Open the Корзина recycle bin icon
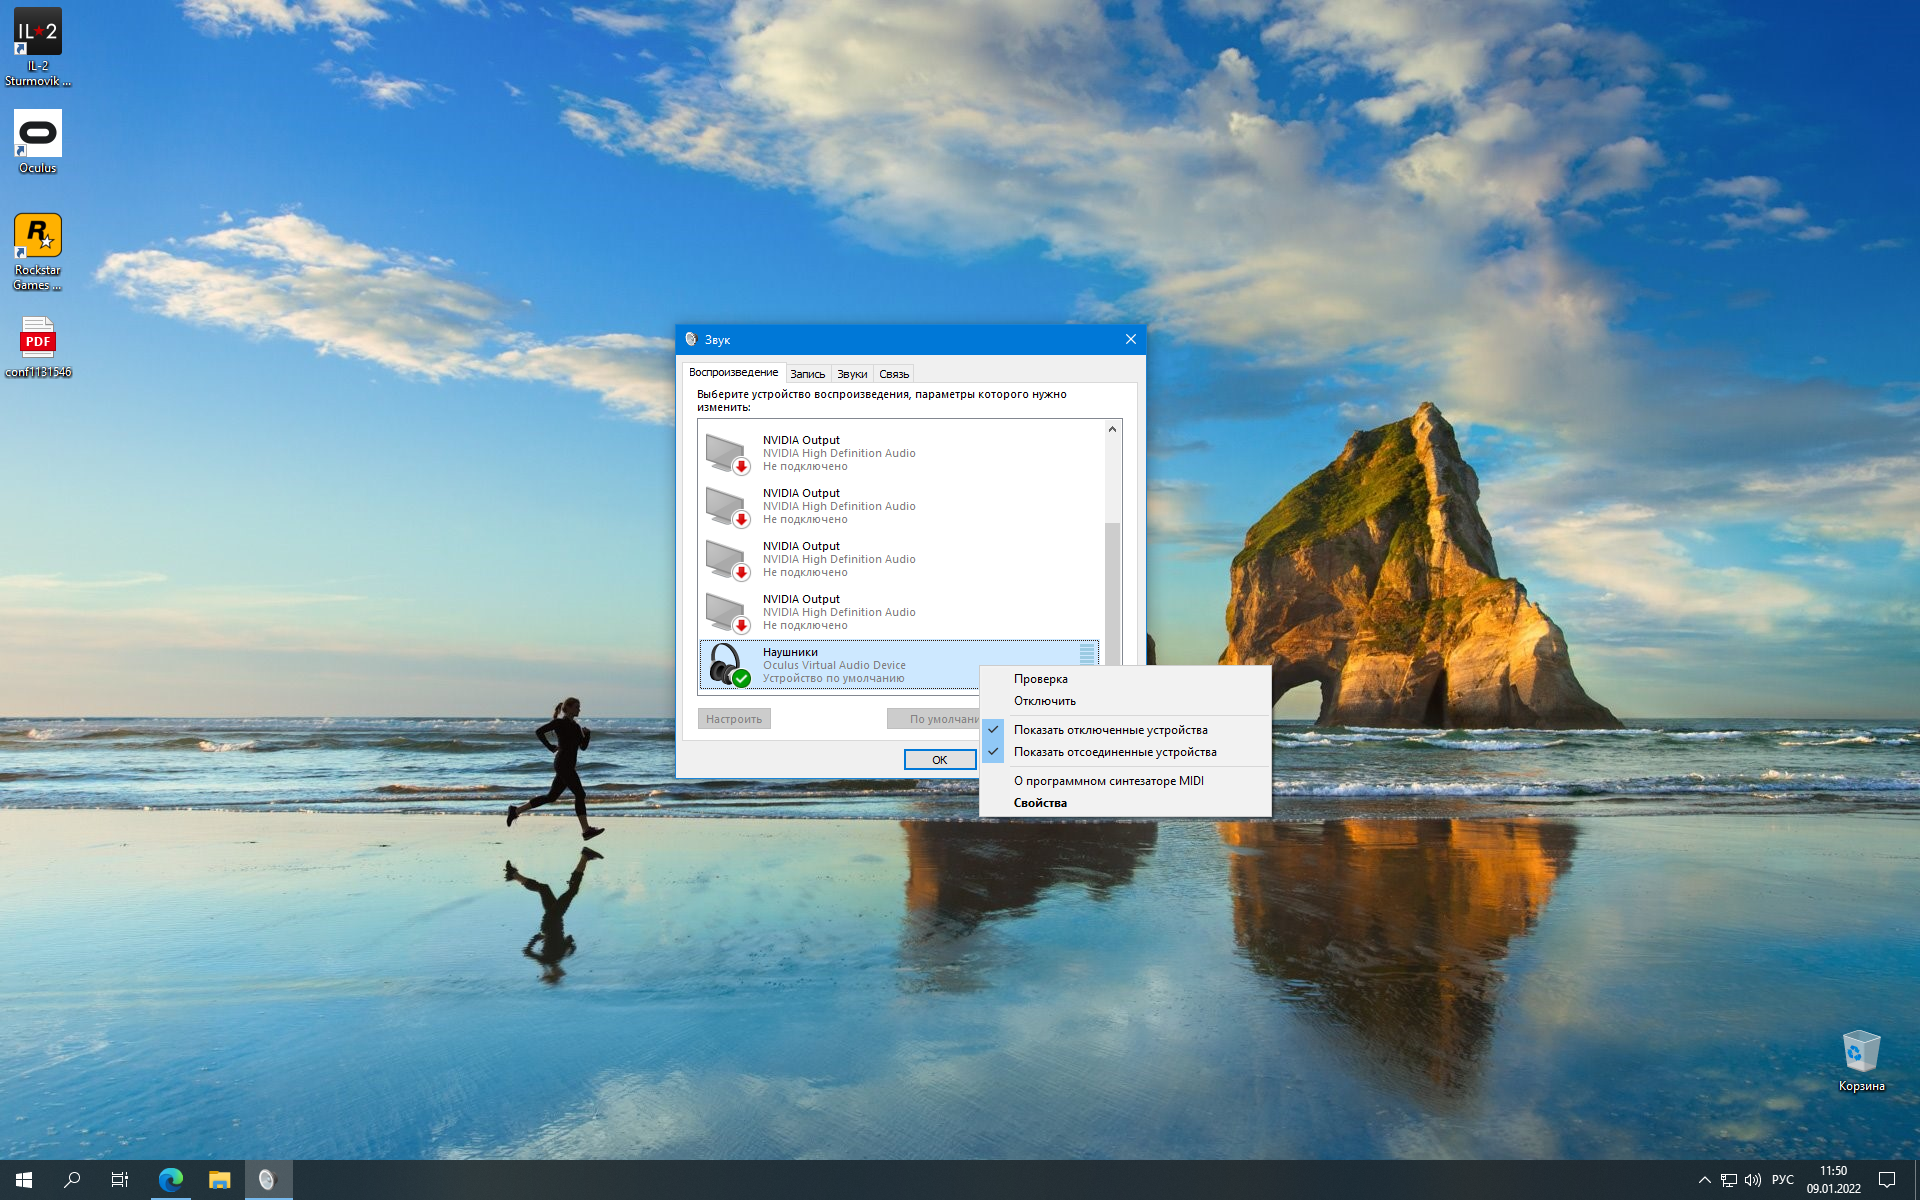Viewport: 1920px width, 1200px height. (x=1861, y=1061)
